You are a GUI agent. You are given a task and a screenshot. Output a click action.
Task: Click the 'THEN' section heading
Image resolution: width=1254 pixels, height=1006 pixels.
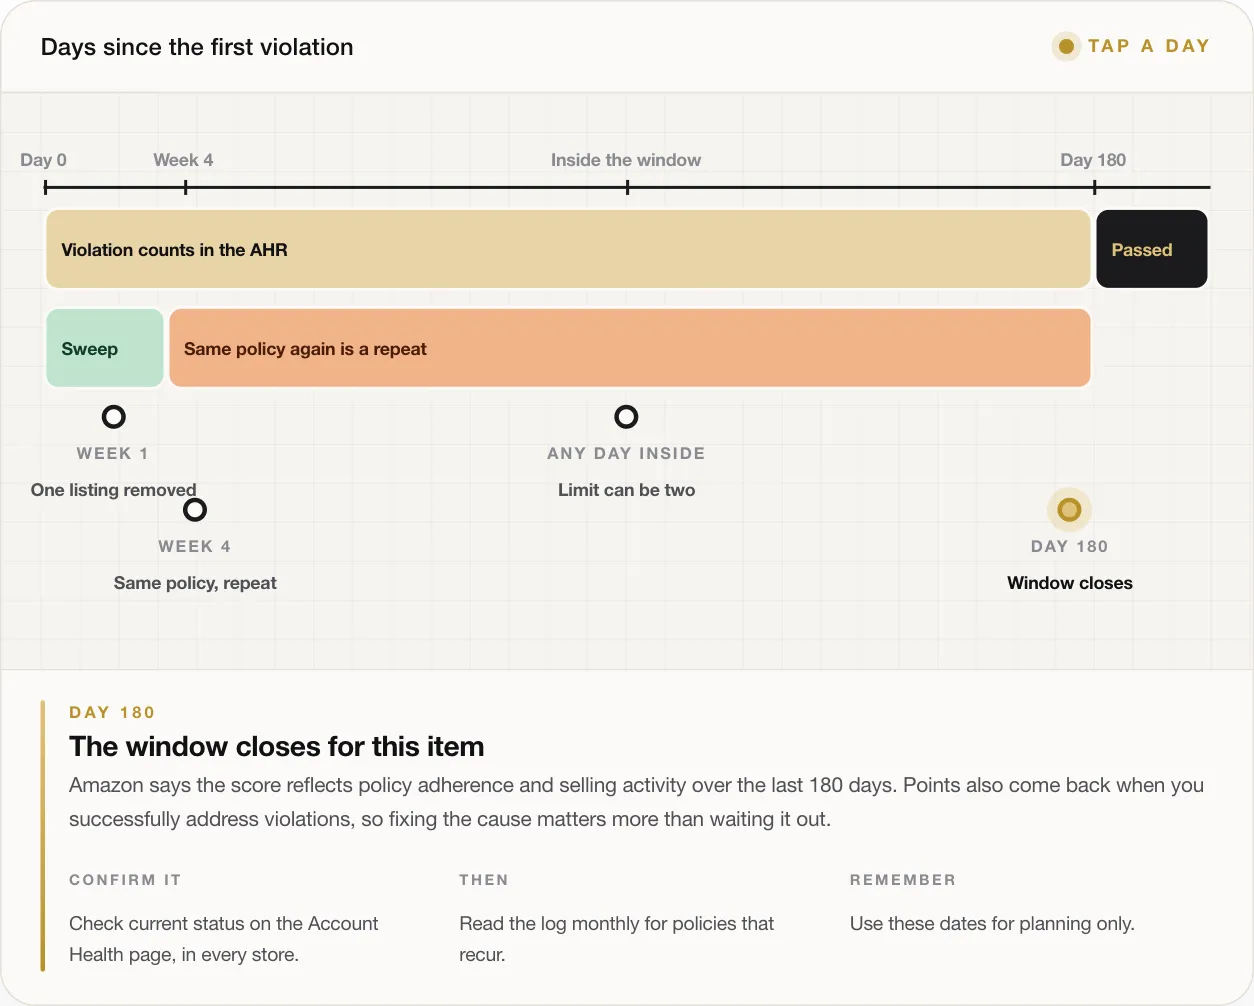tap(484, 880)
